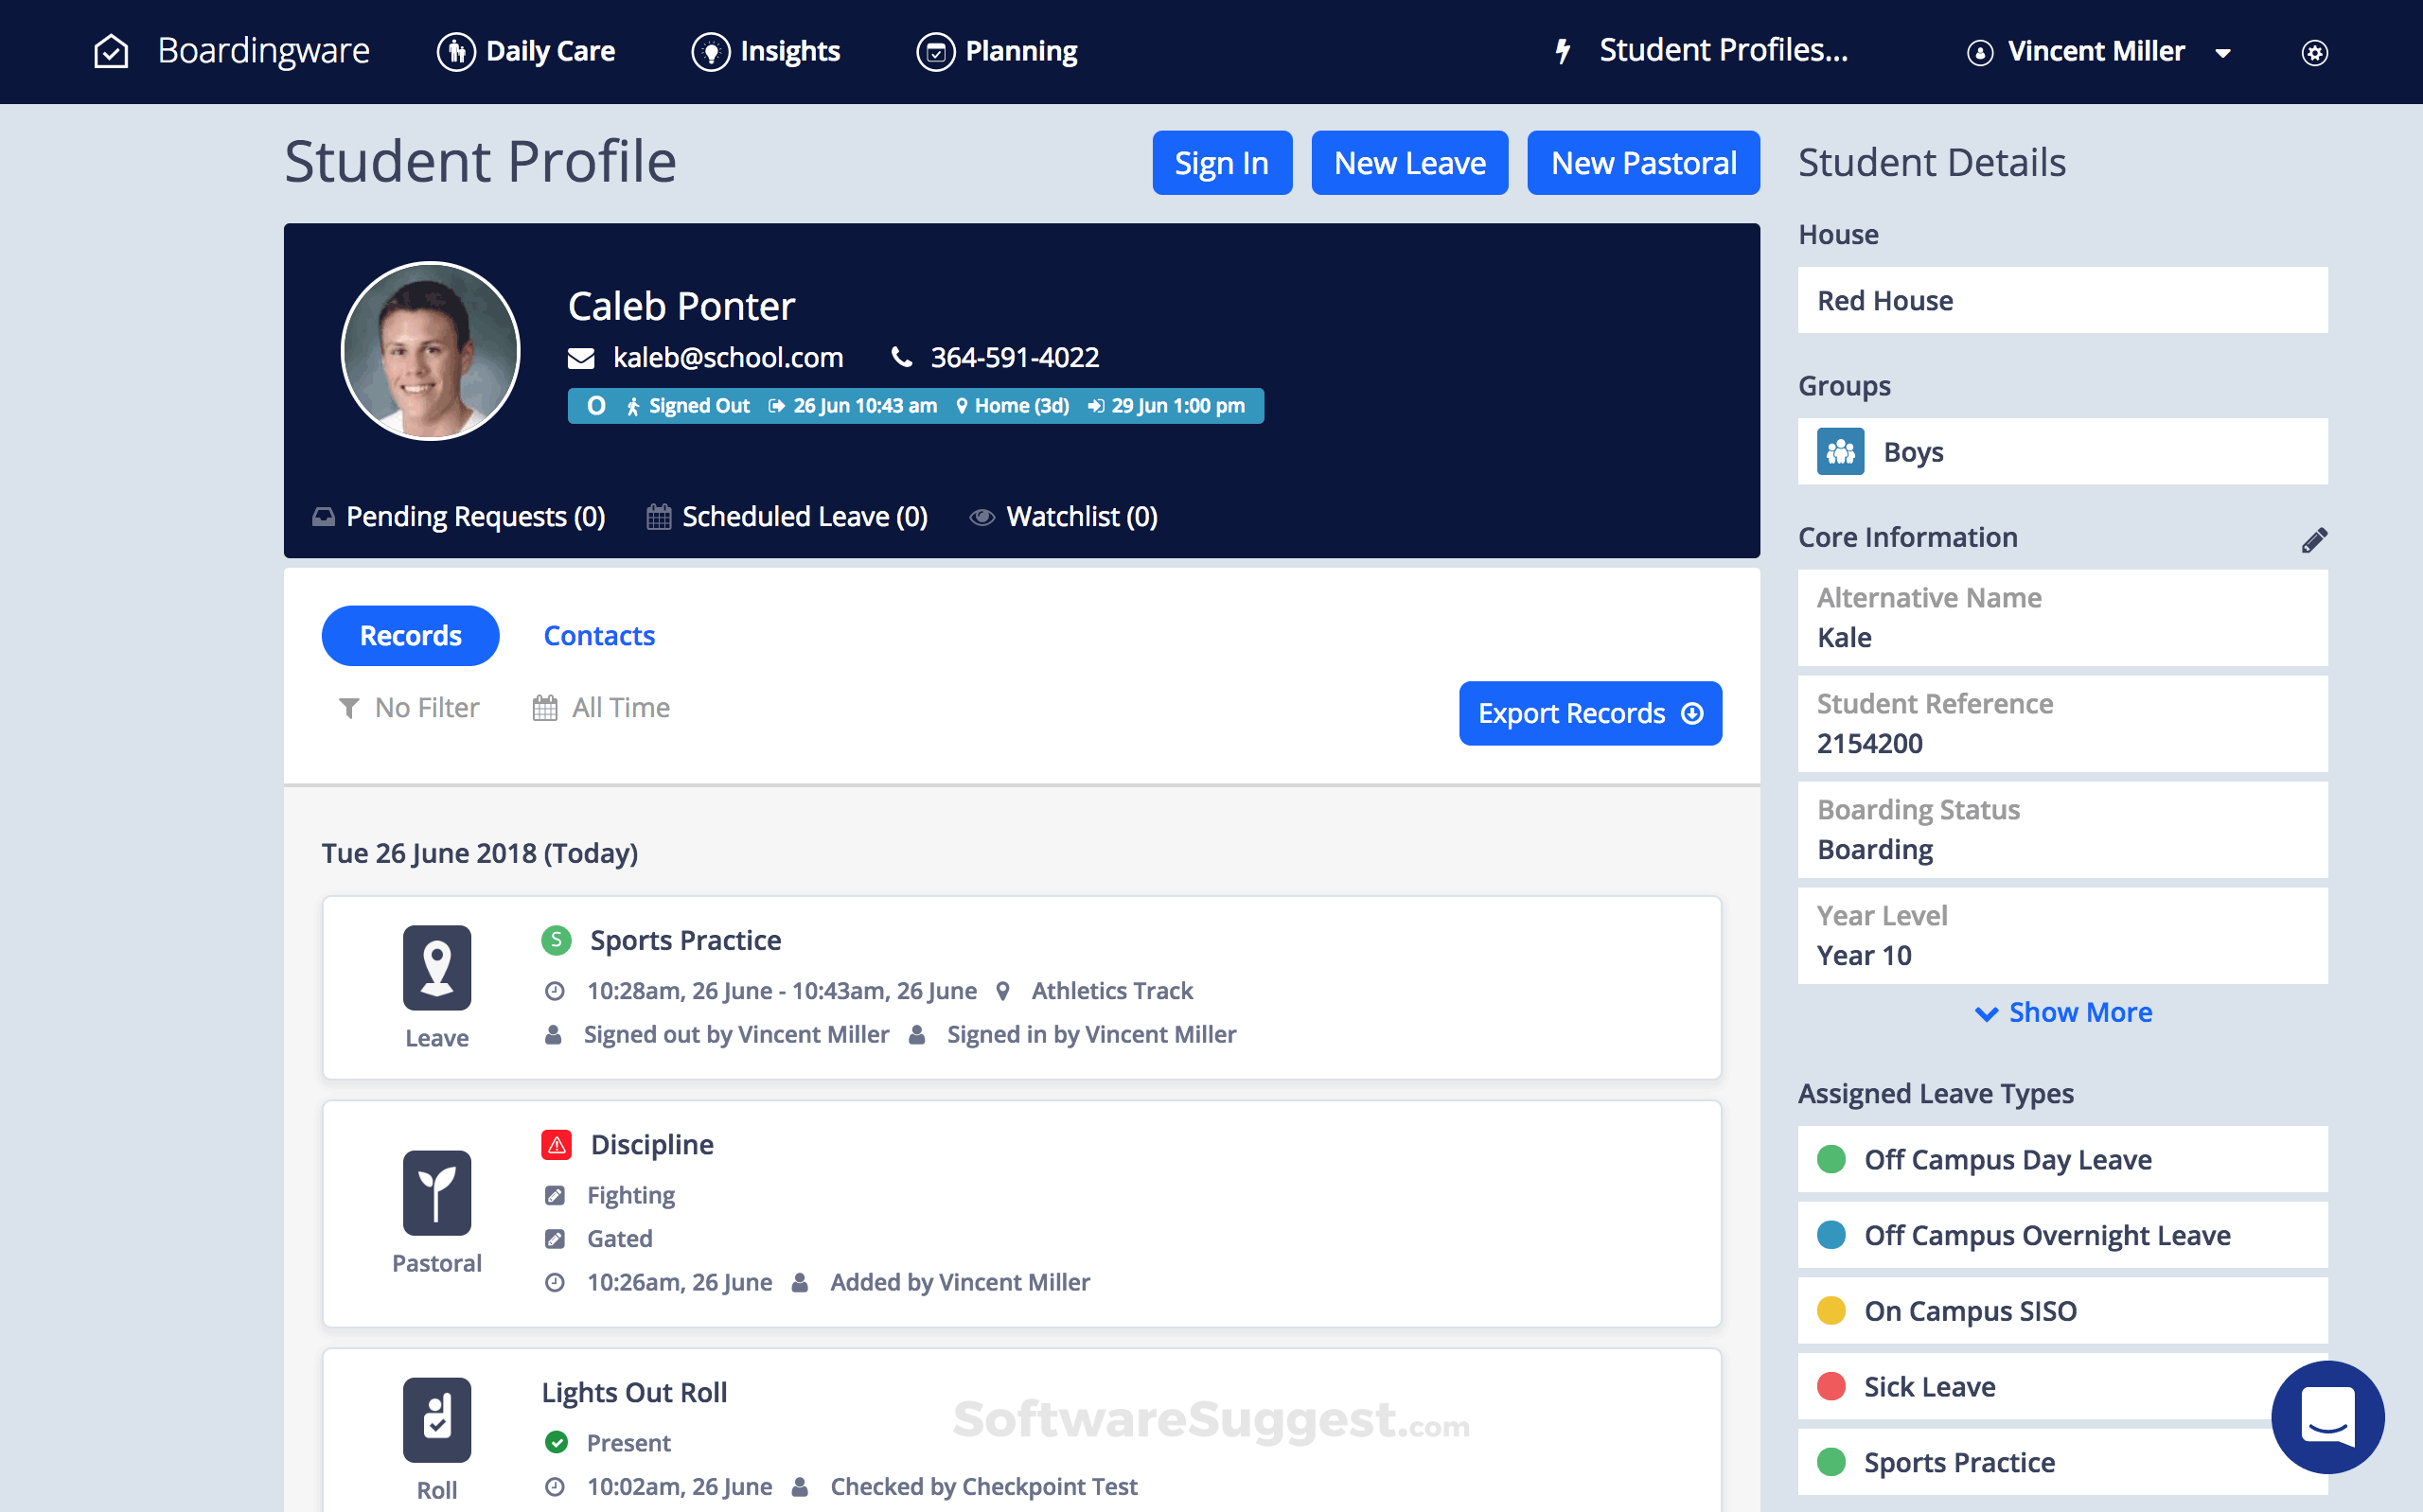Click the lightning bolt quick-search icon
This screenshot has width=2423, height=1512.
(x=1563, y=51)
